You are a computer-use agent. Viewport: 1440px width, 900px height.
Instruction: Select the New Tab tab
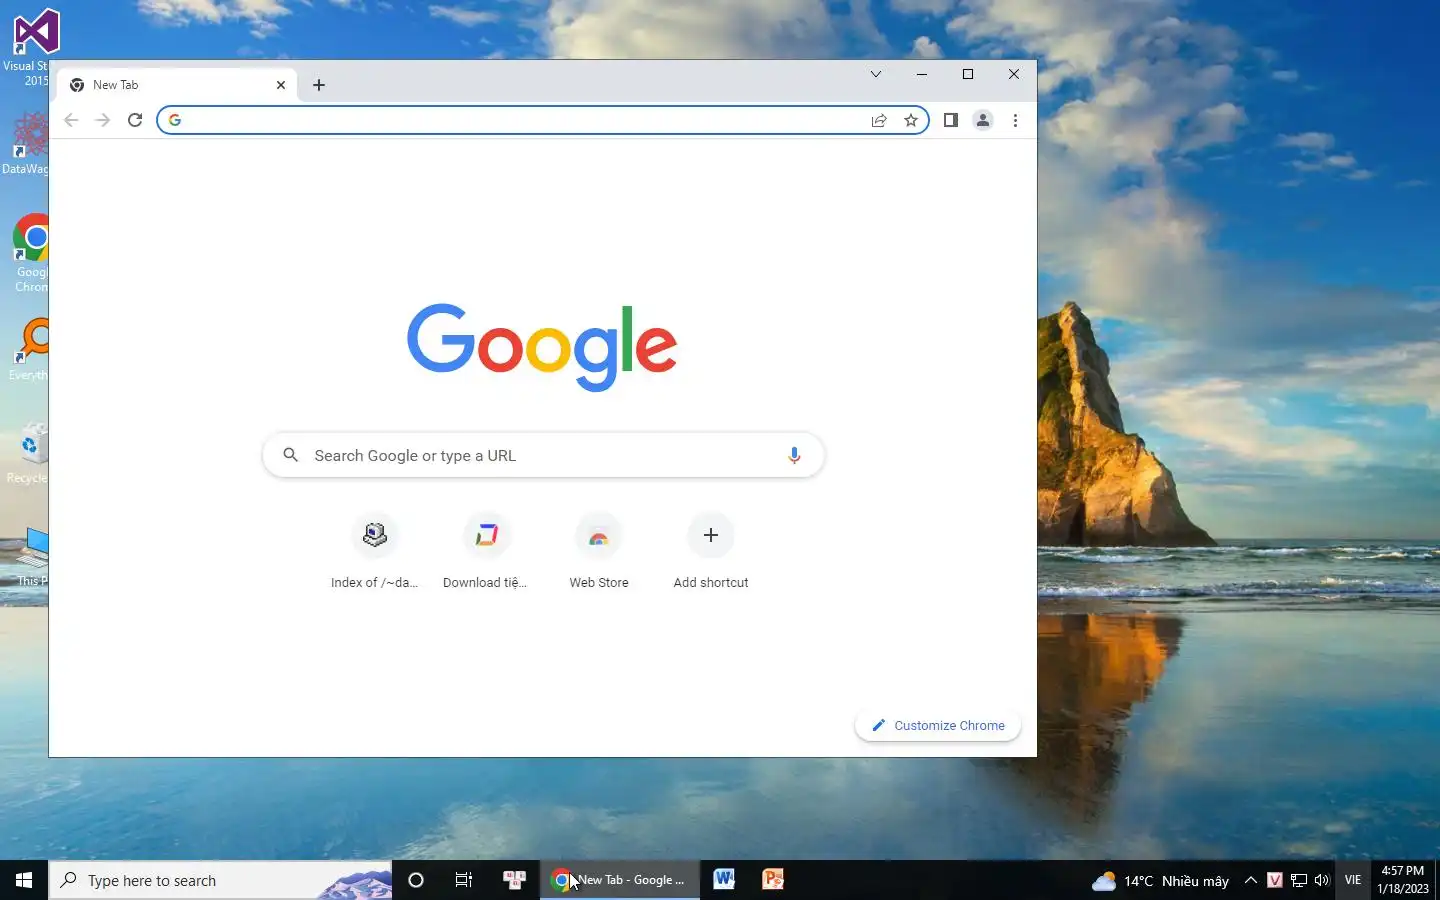[x=177, y=85]
